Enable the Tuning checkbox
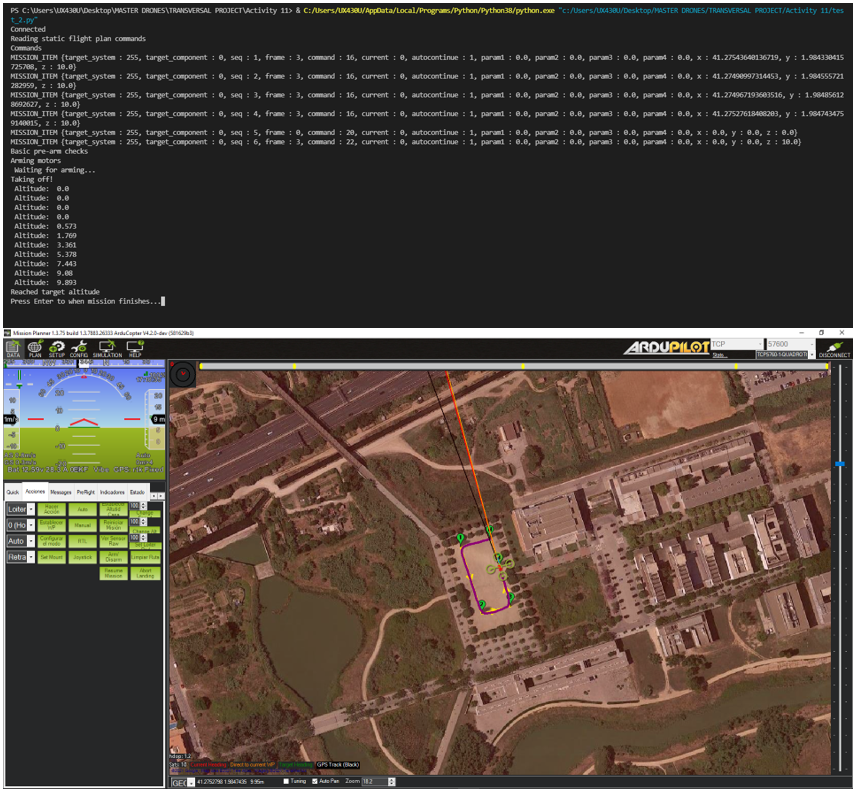 [x=288, y=781]
